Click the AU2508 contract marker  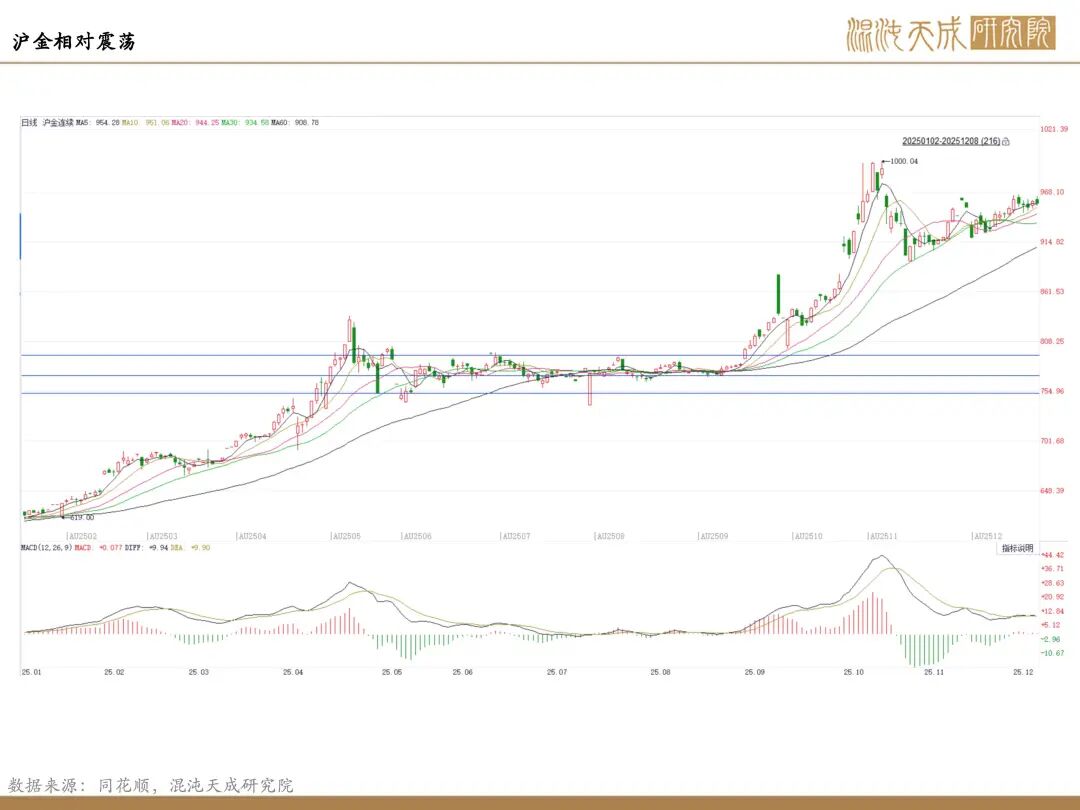click(610, 536)
